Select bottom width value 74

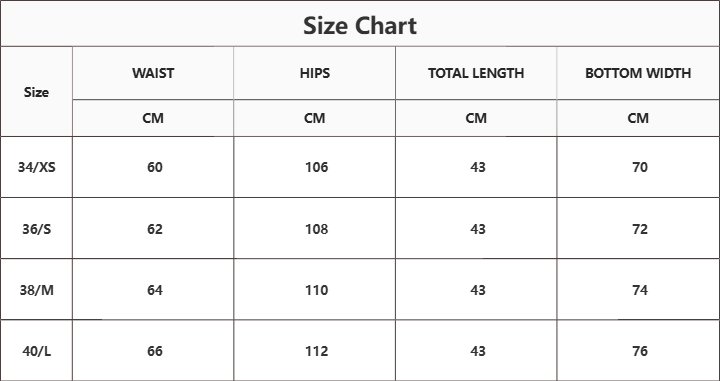(640, 290)
